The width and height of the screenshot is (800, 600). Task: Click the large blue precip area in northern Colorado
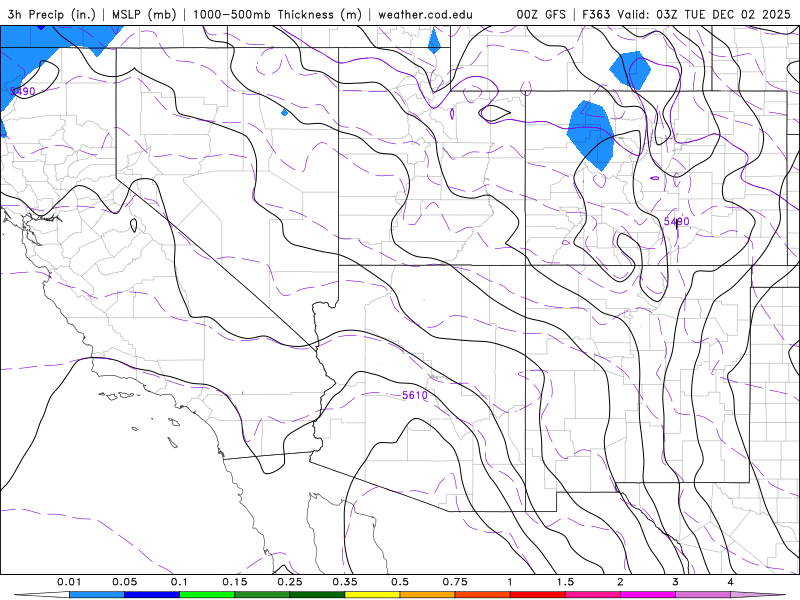click(592, 134)
